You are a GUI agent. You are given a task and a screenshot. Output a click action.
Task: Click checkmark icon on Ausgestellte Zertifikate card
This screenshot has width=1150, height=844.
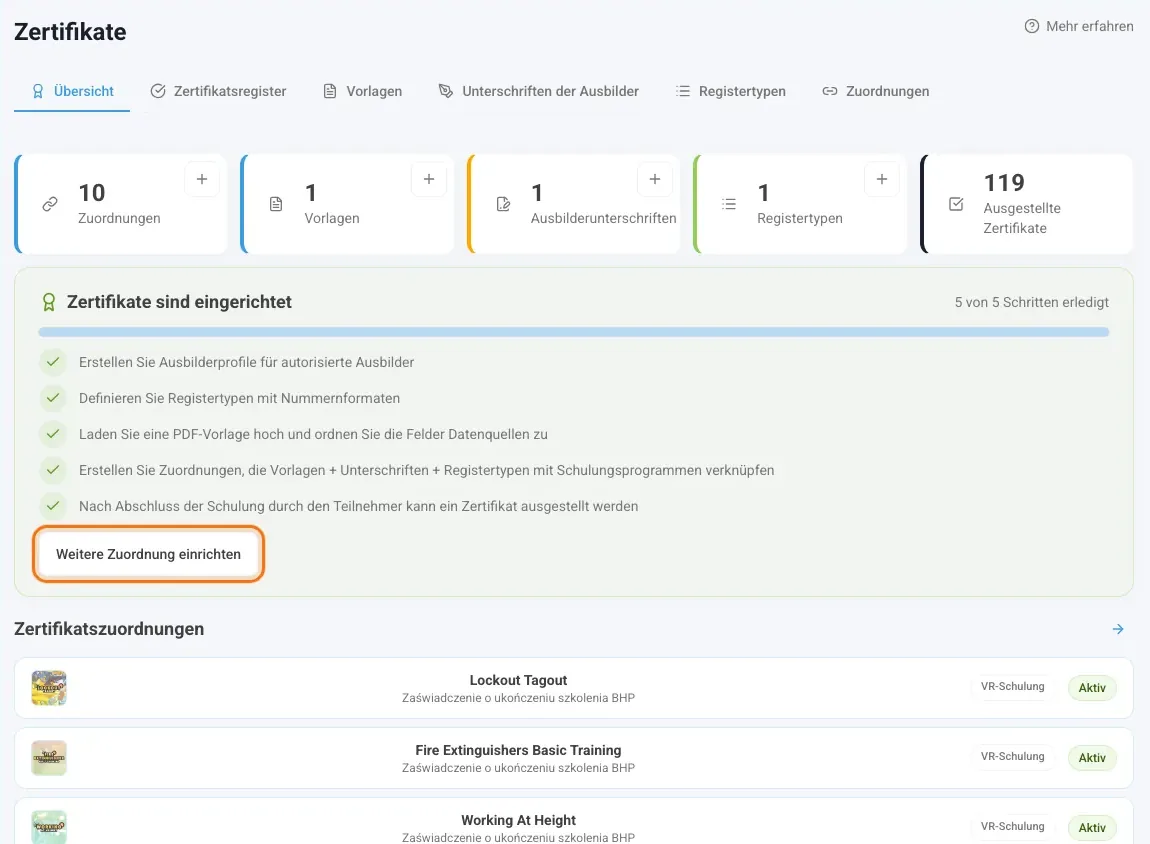pyautogui.click(x=956, y=204)
